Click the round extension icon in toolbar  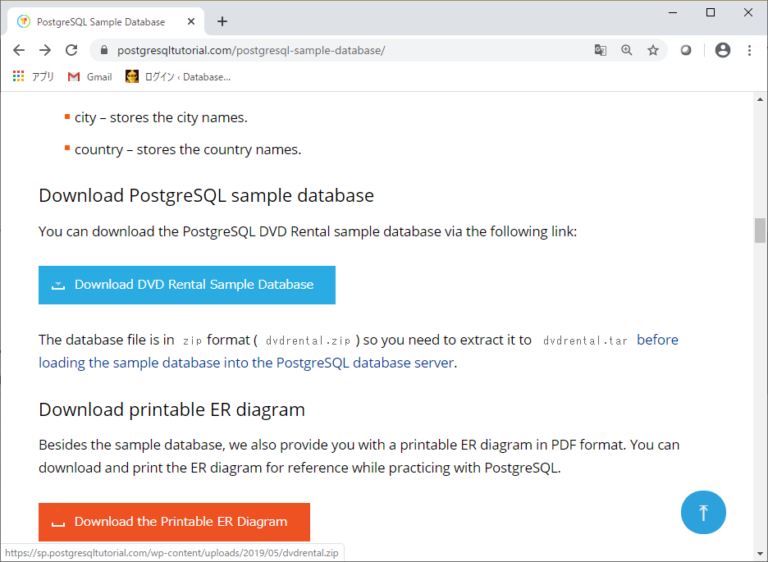click(x=686, y=50)
